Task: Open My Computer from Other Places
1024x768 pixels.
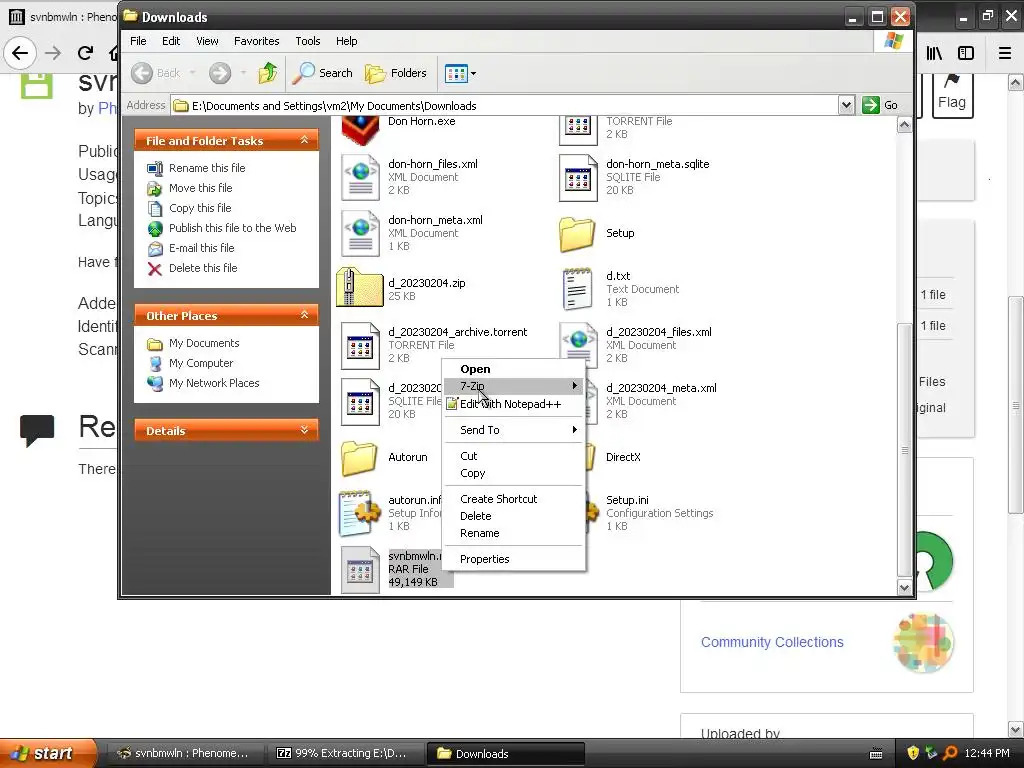Action: pyautogui.click(x=200, y=363)
